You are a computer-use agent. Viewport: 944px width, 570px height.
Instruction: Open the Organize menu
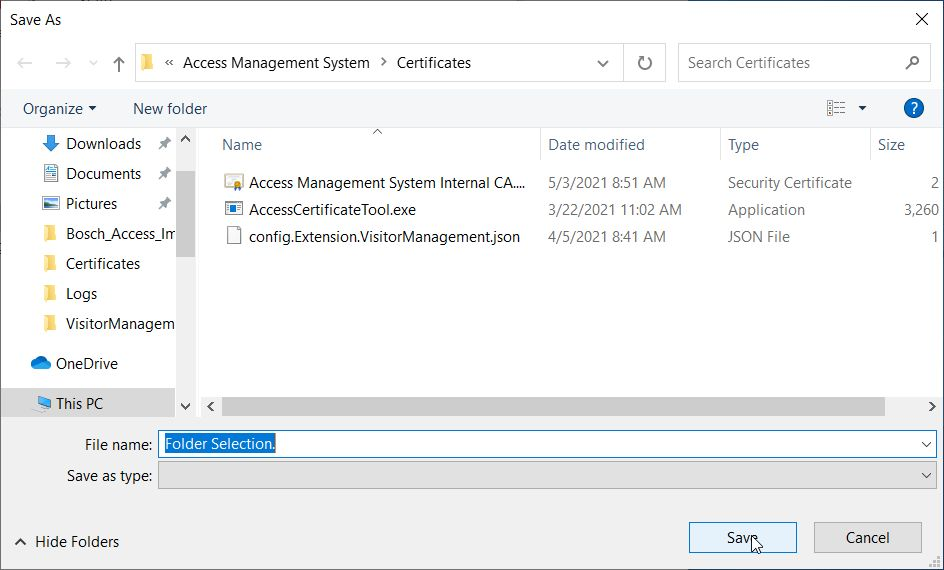coord(60,108)
